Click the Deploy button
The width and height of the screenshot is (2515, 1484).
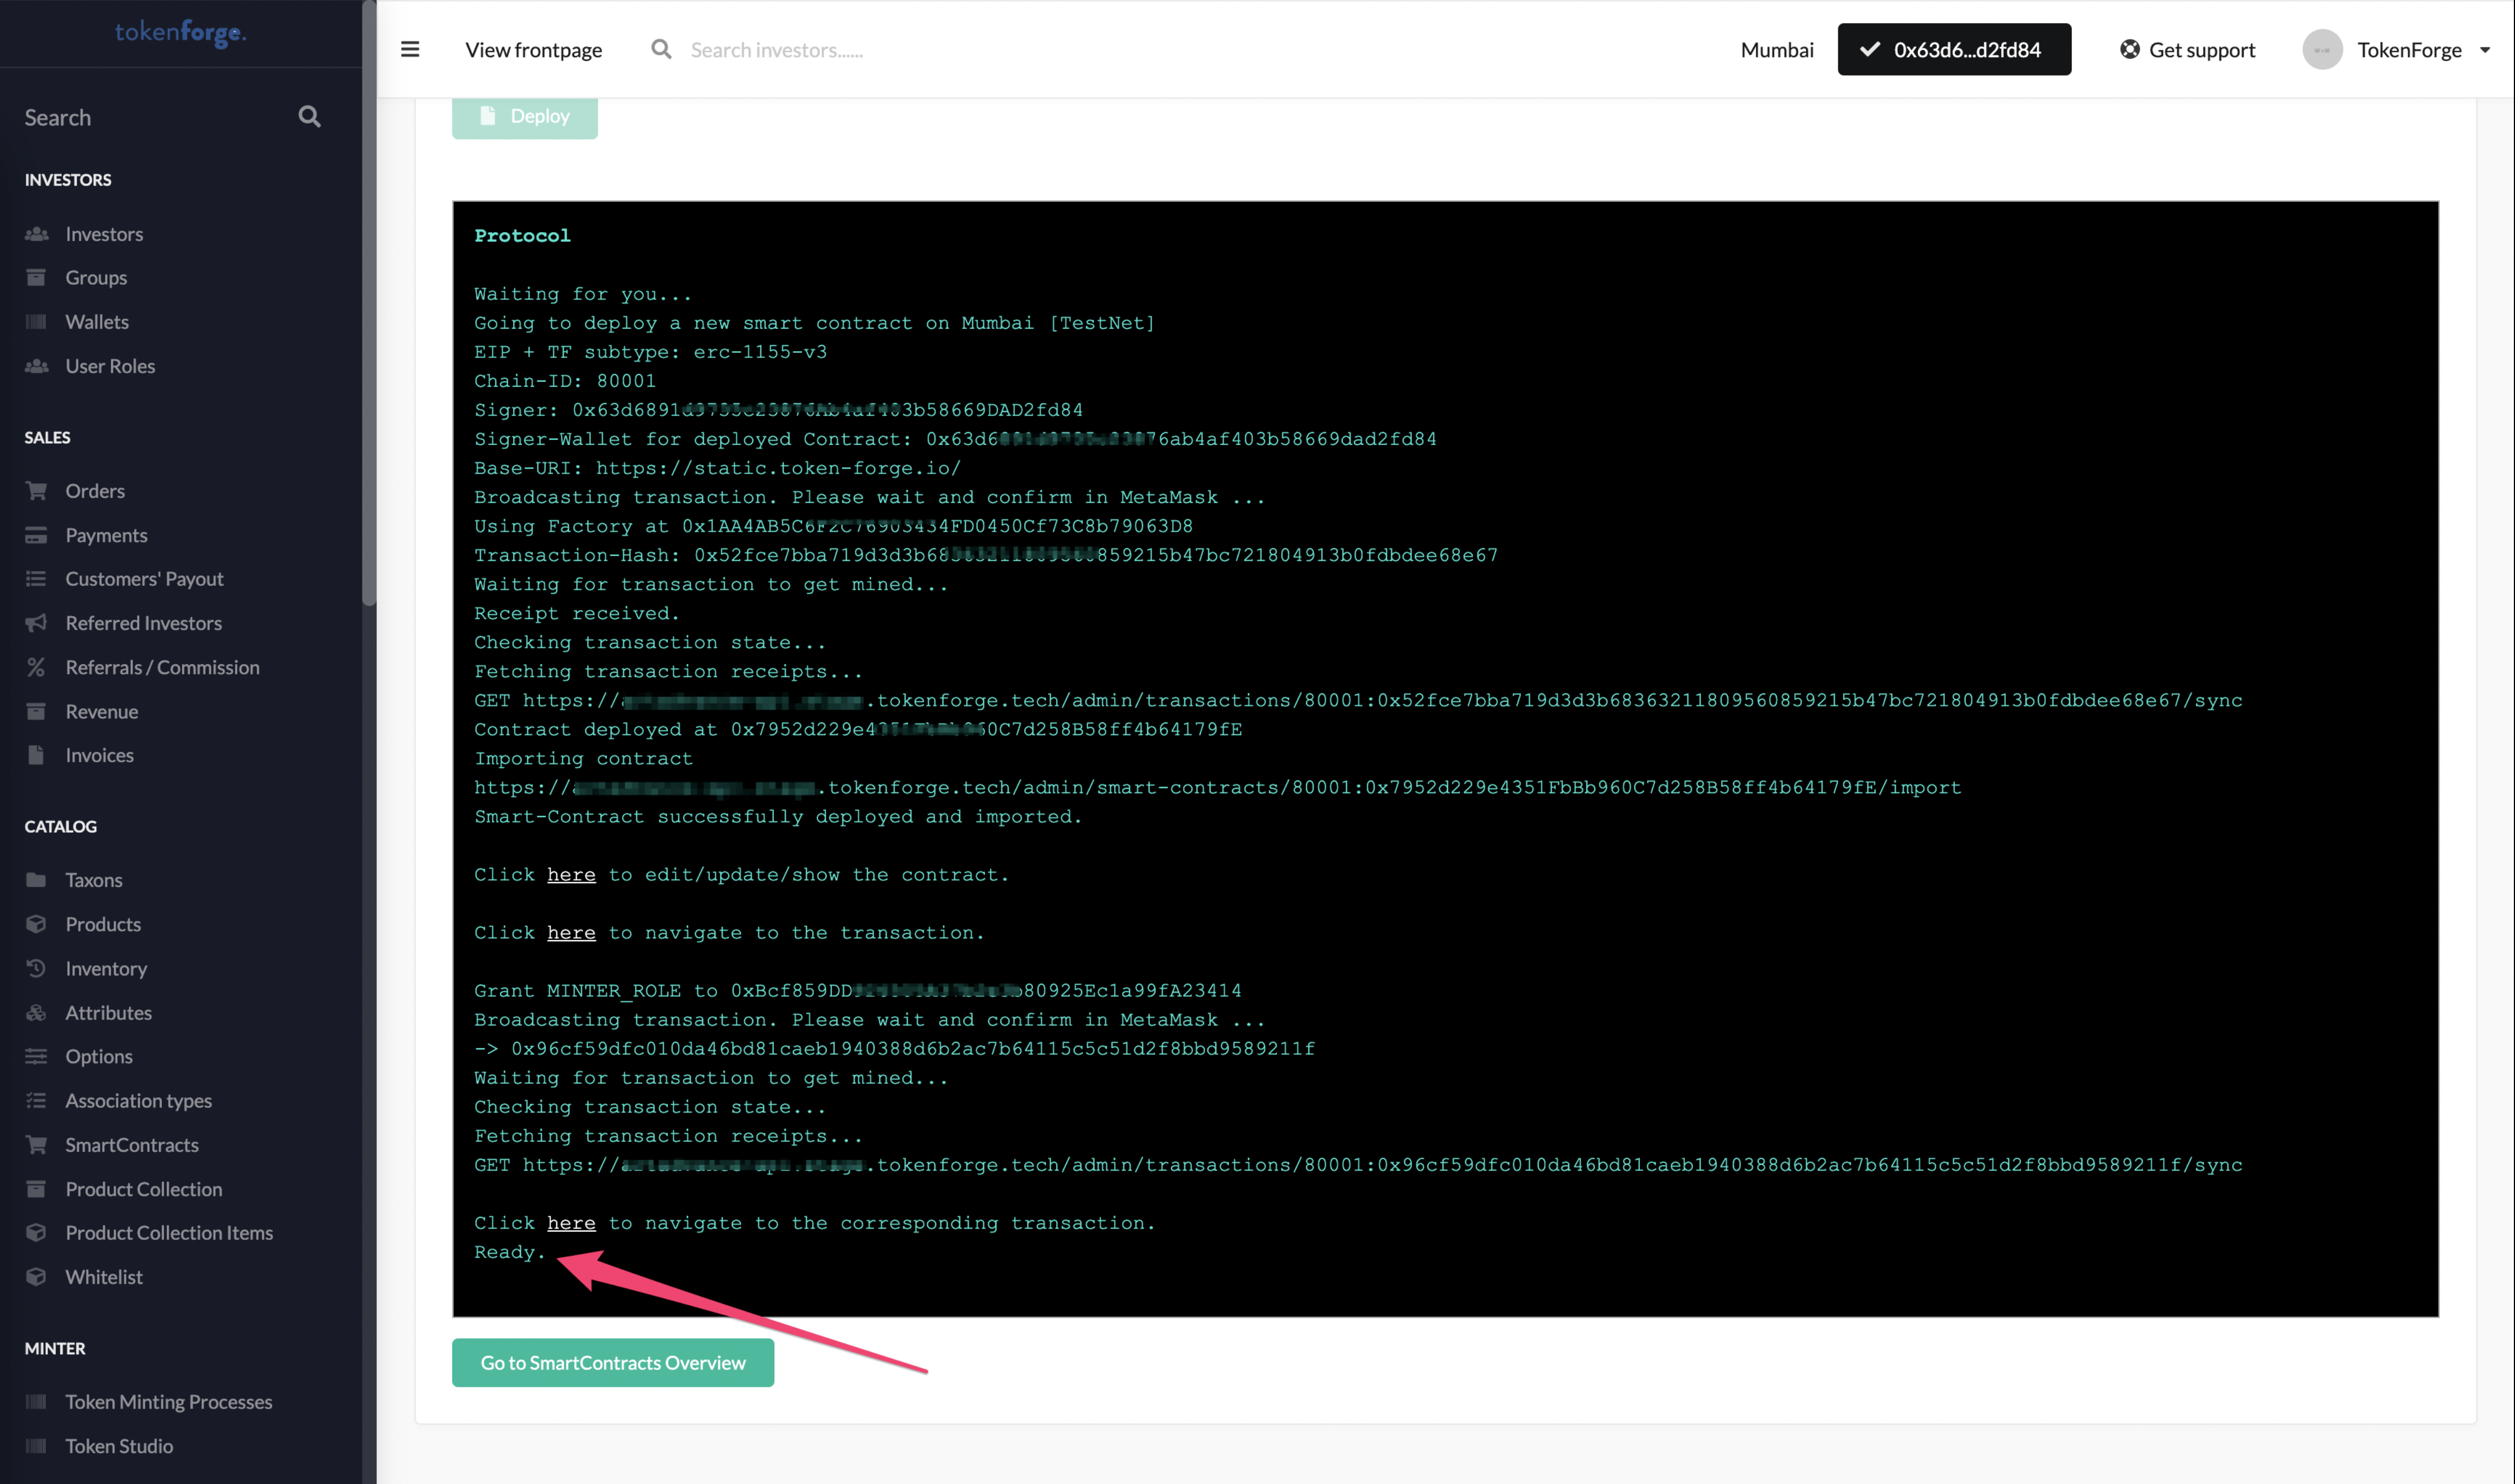[x=525, y=116]
